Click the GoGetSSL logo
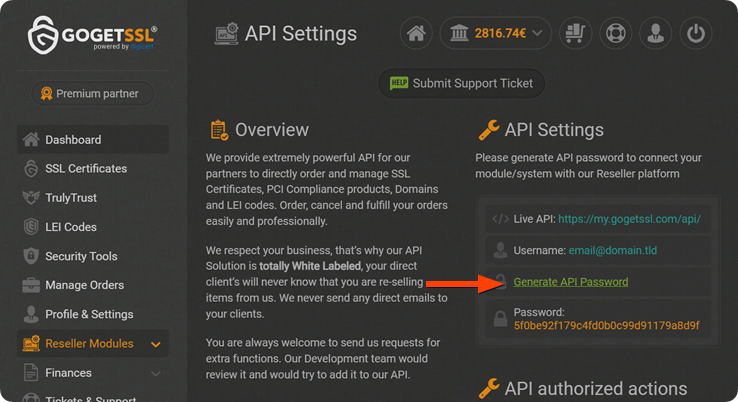This screenshot has width=738, height=402. click(92, 34)
